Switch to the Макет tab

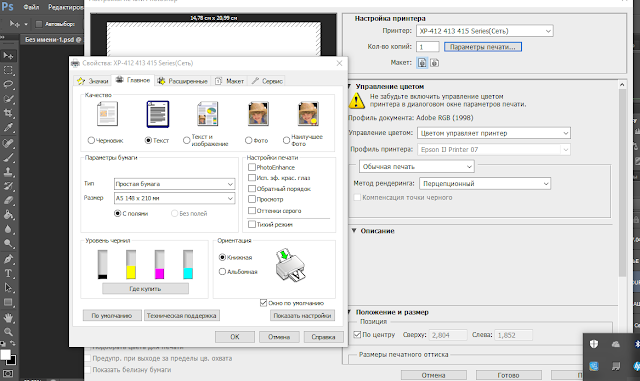coord(229,81)
